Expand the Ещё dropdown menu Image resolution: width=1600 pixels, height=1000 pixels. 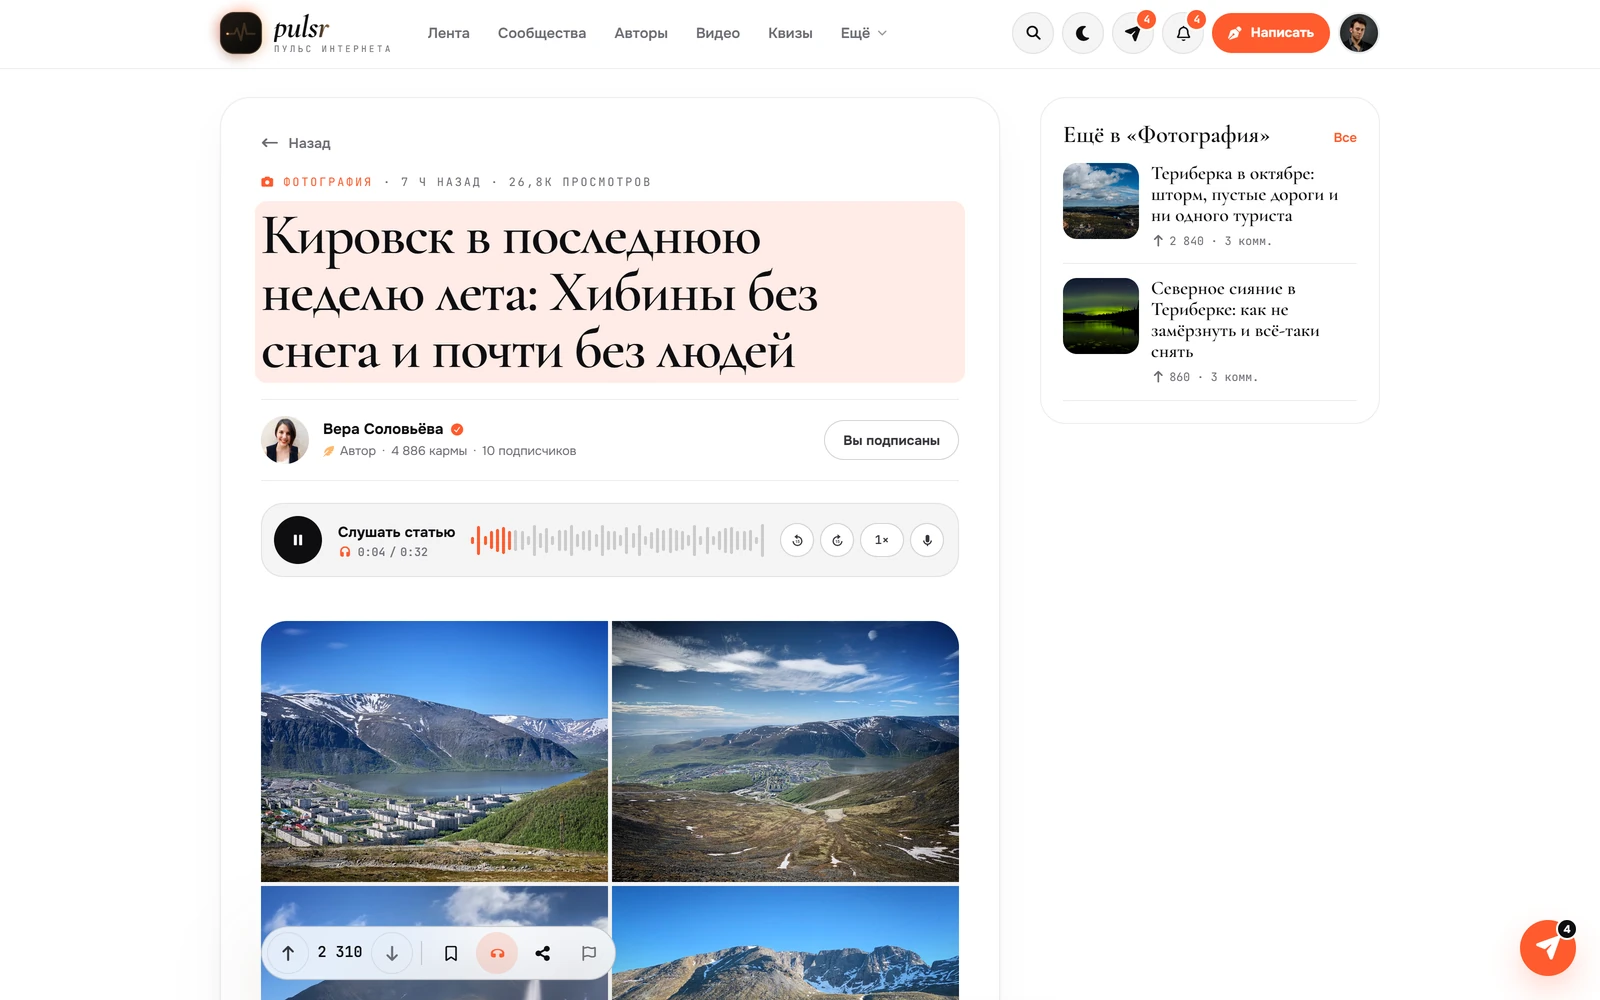pyautogui.click(x=864, y=33)
